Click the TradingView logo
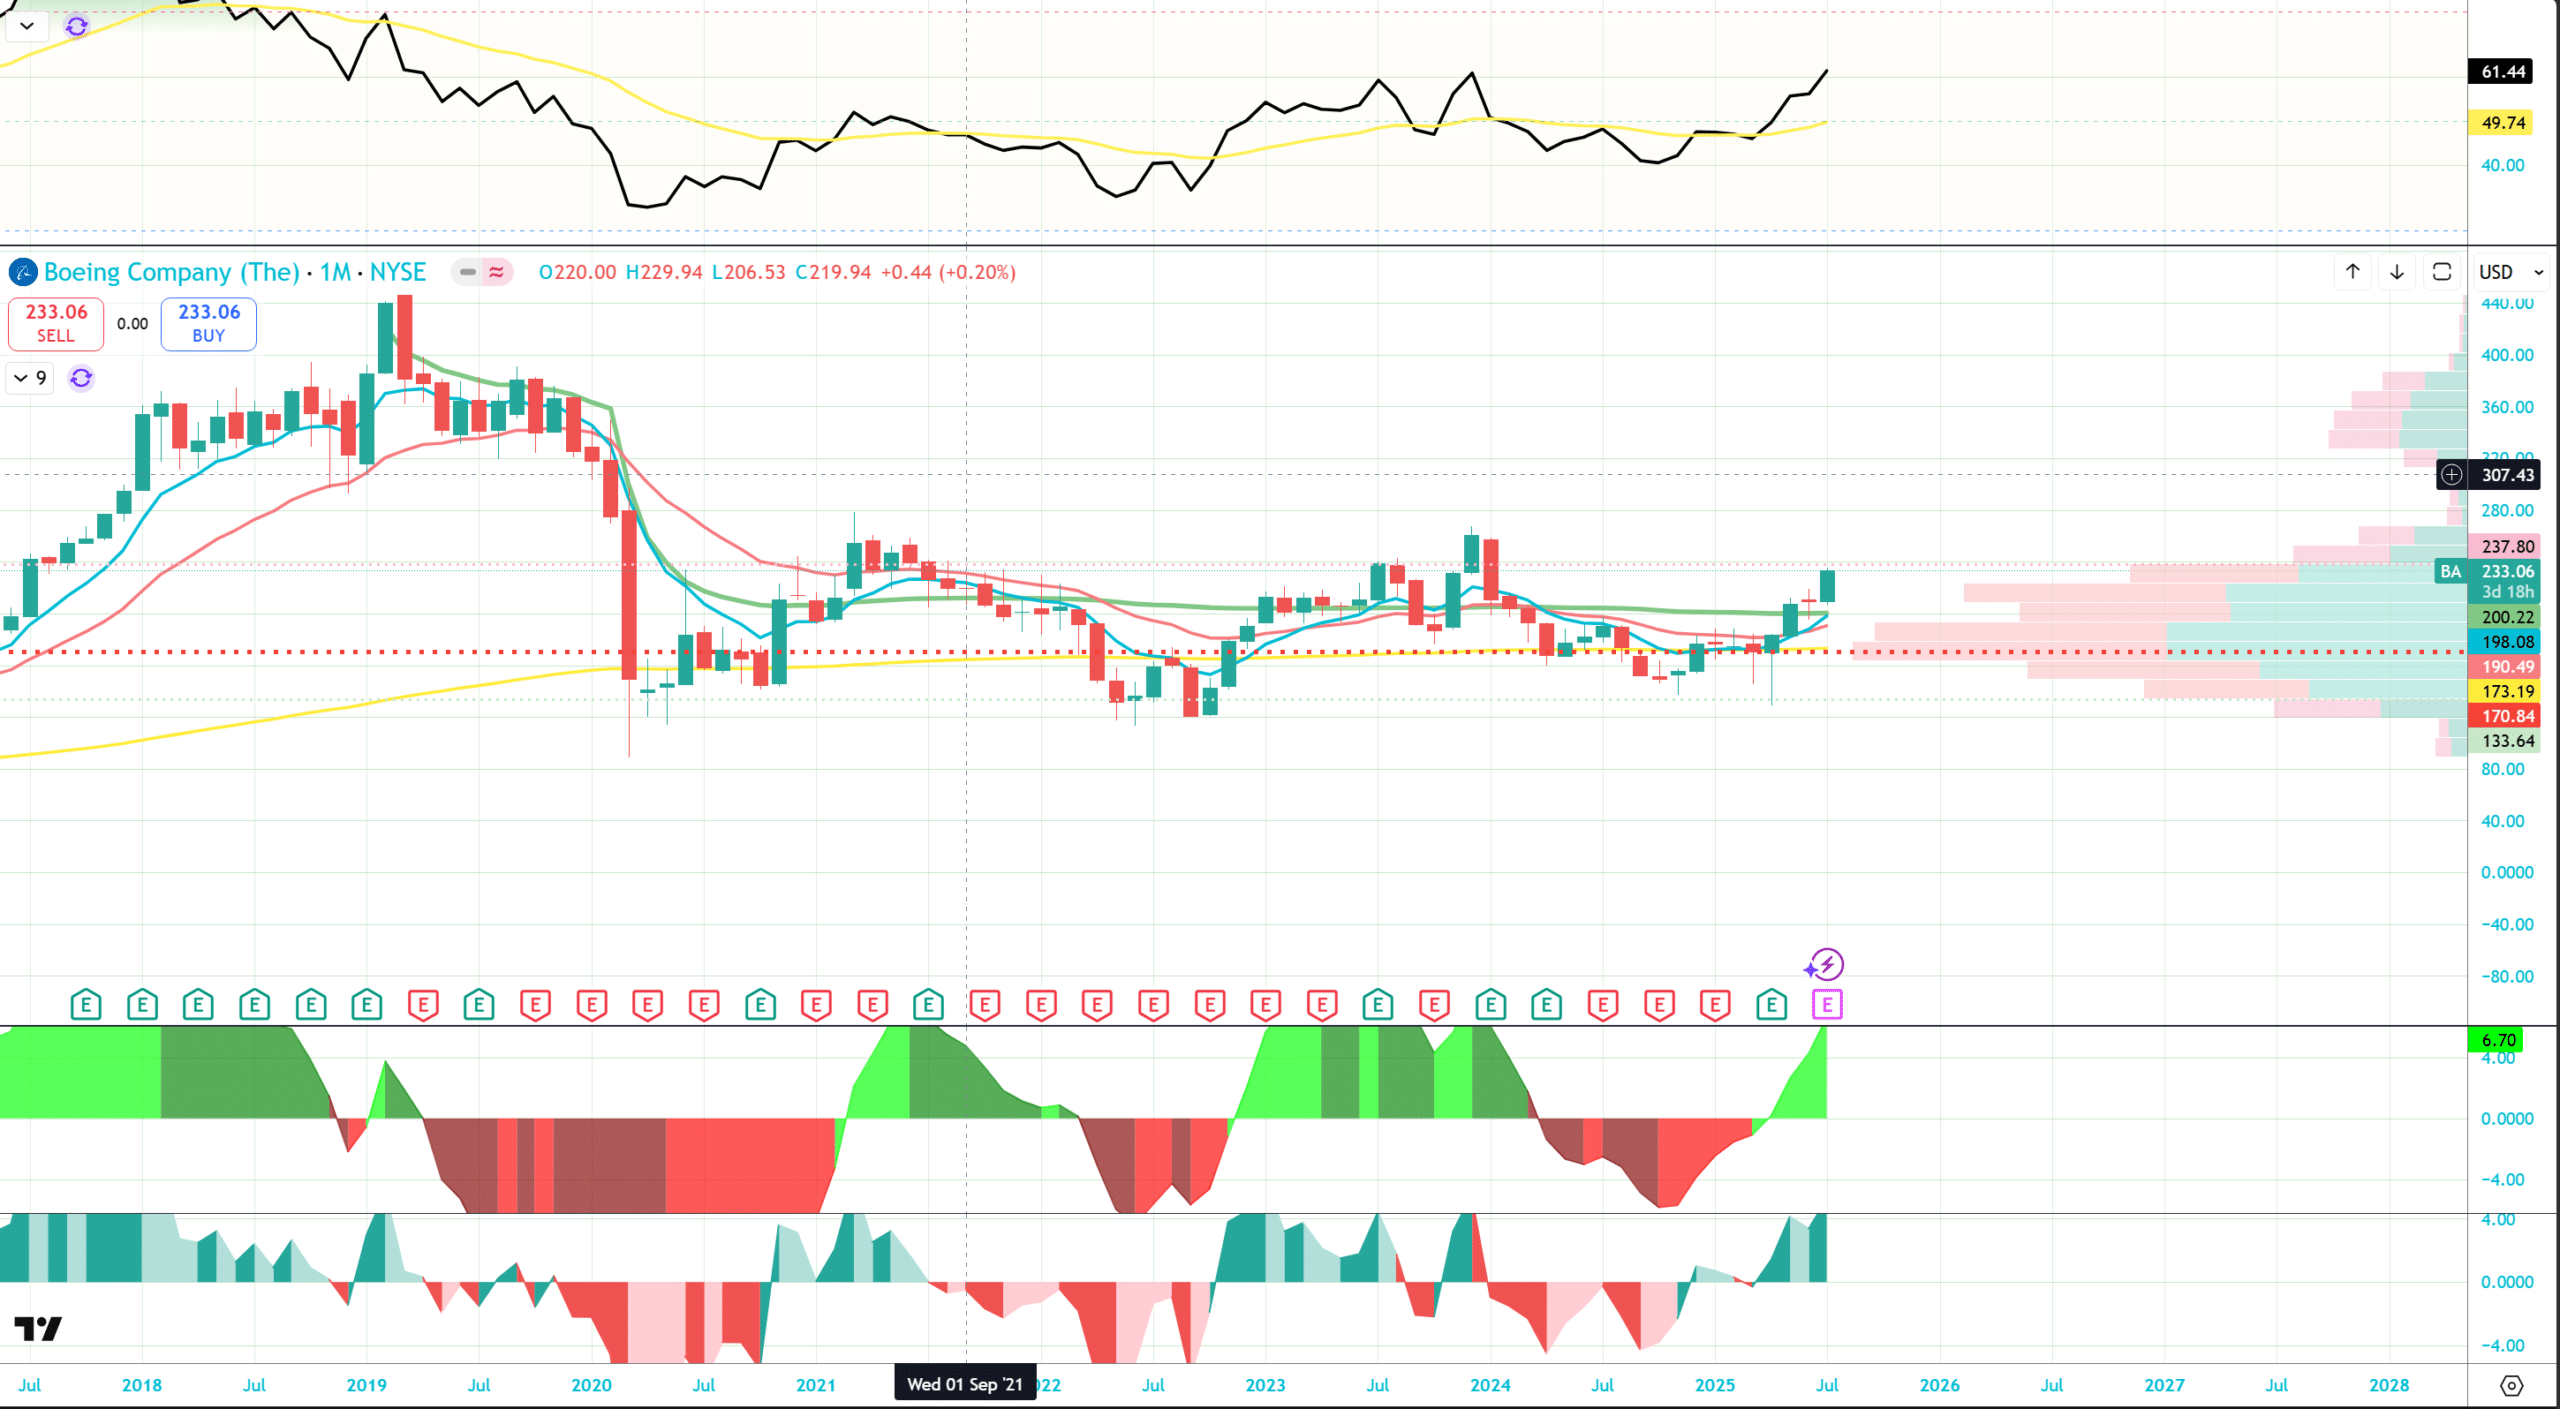The image size is (2560, 1409). 38,1328
